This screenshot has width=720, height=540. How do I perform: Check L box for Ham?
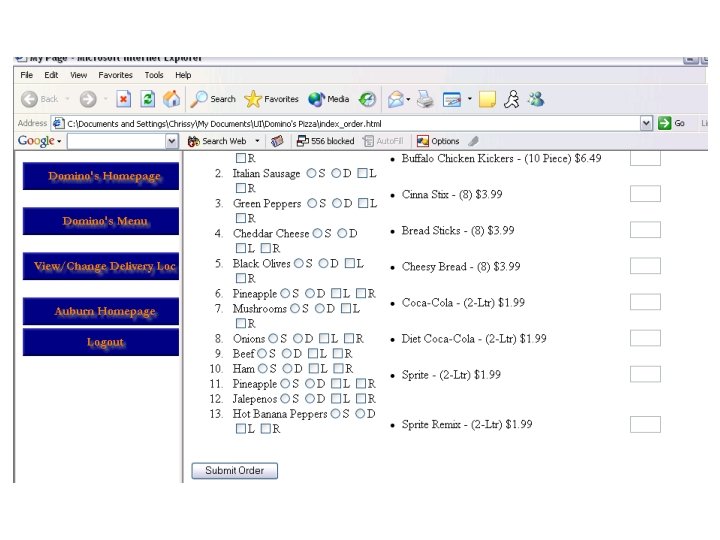click(314, 369)
